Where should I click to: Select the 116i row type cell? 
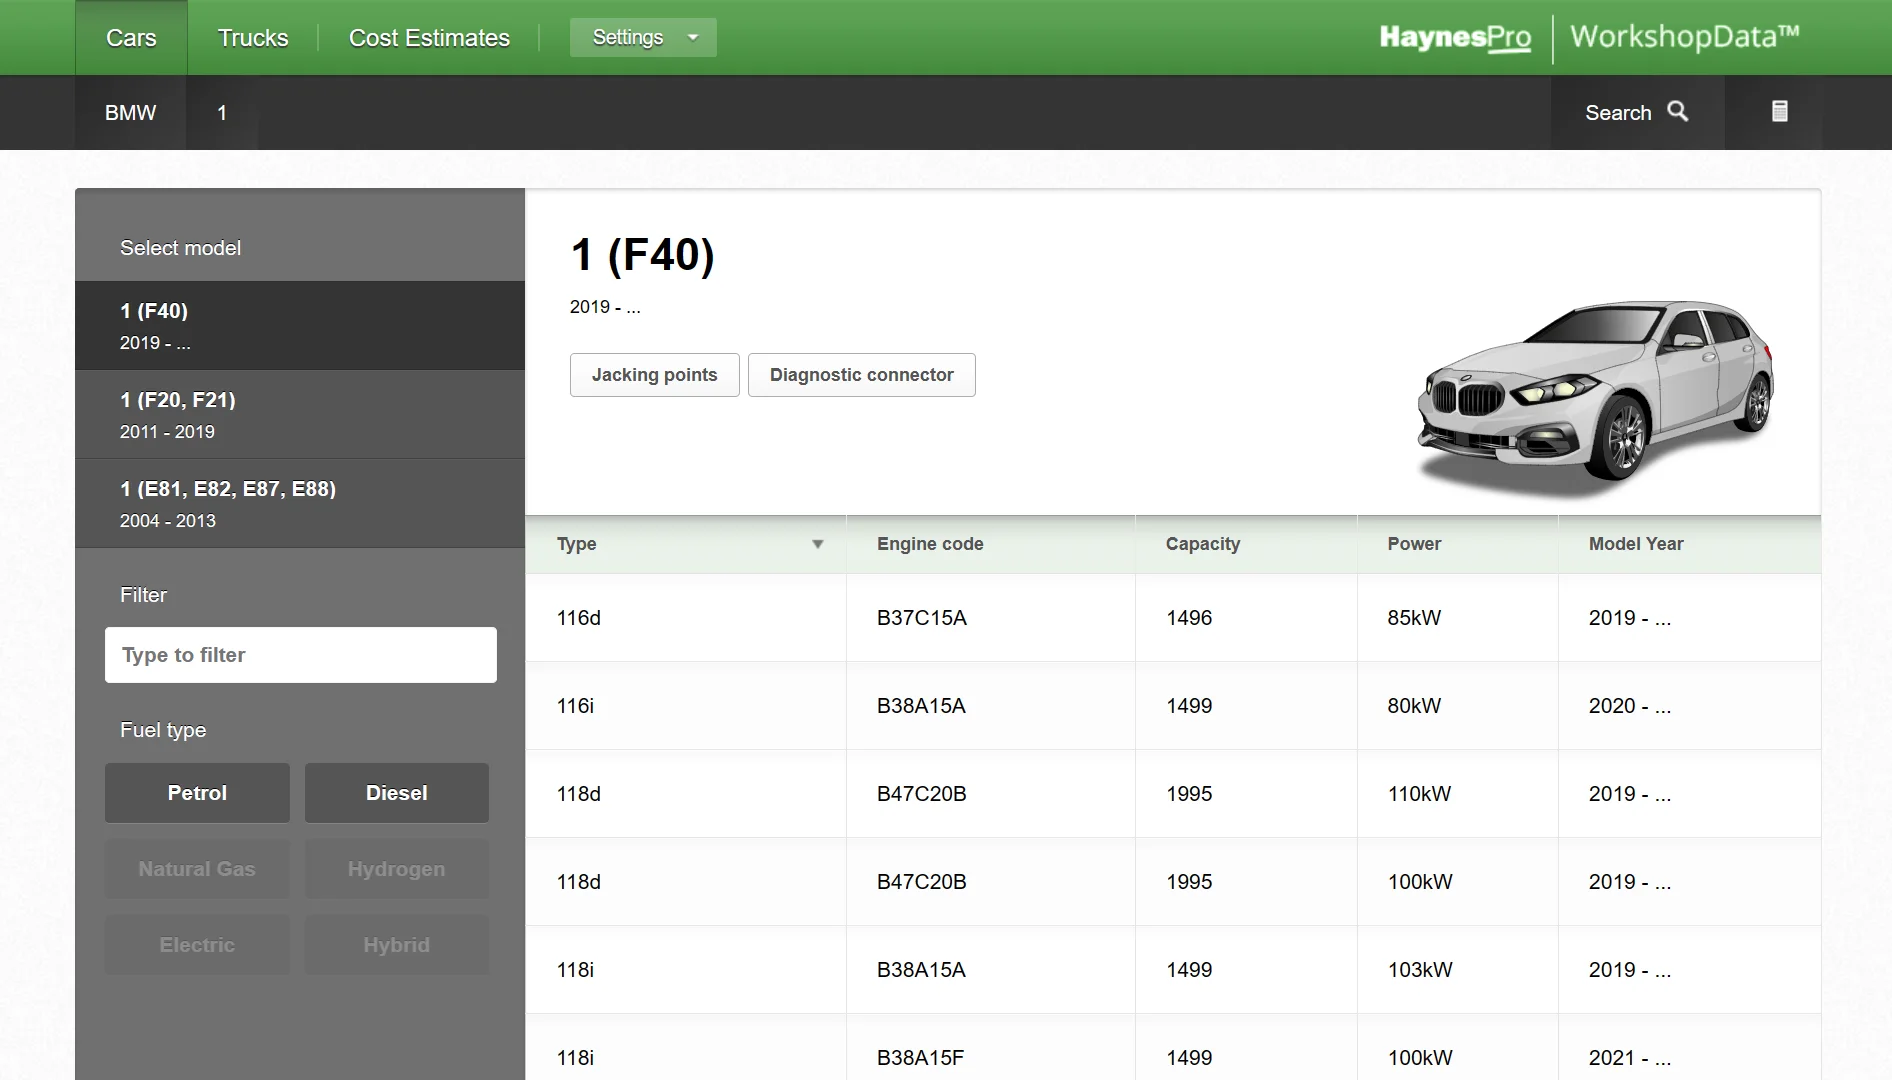point(686,706)
